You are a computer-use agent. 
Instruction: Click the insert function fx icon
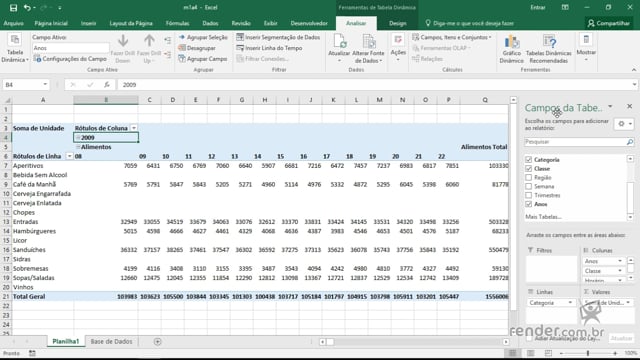107,84
